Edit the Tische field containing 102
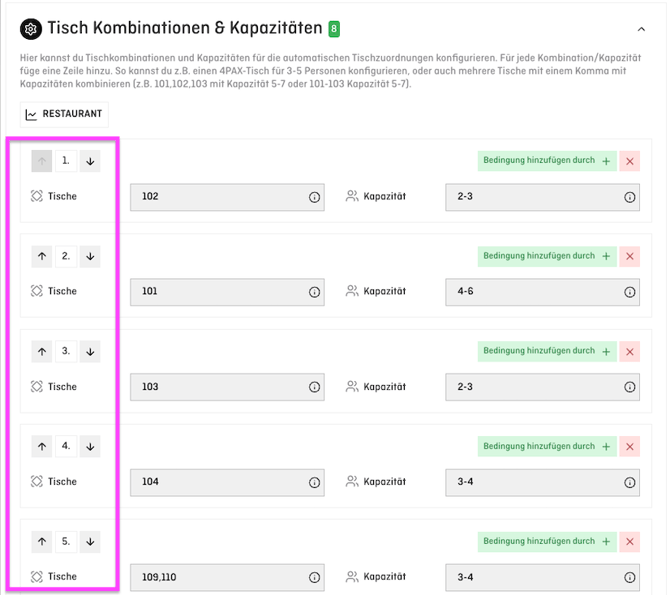 coord(227,197)
